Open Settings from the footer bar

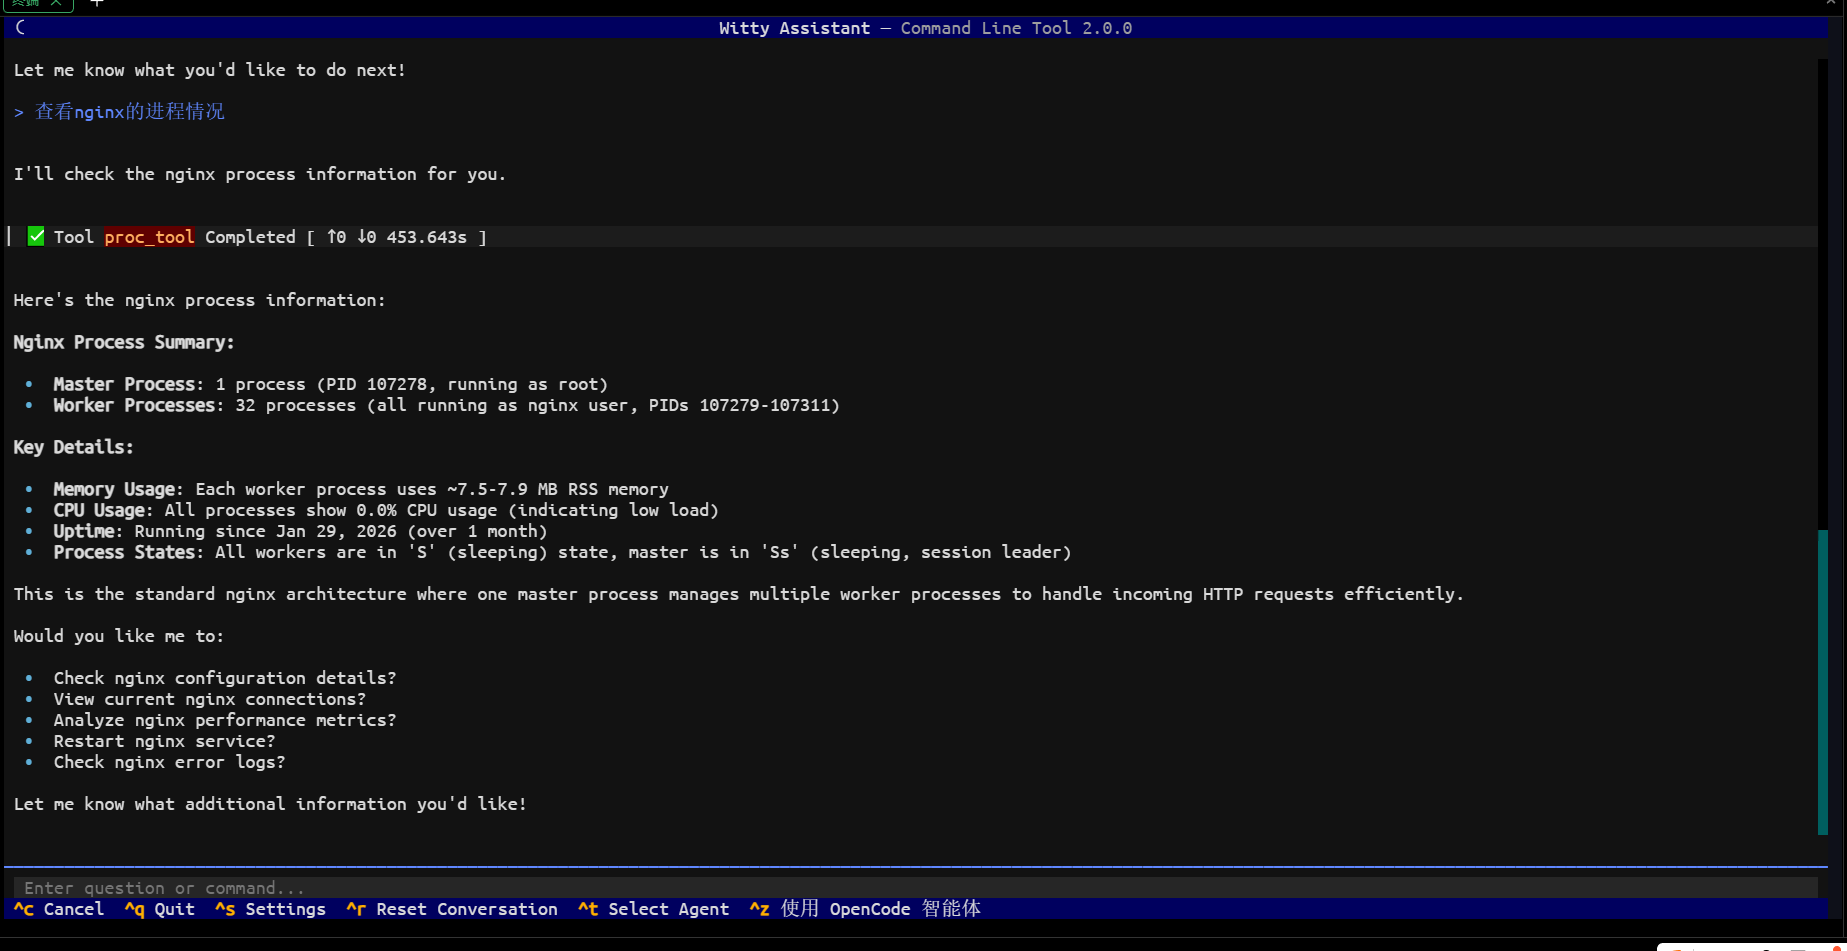click(270, 909)
